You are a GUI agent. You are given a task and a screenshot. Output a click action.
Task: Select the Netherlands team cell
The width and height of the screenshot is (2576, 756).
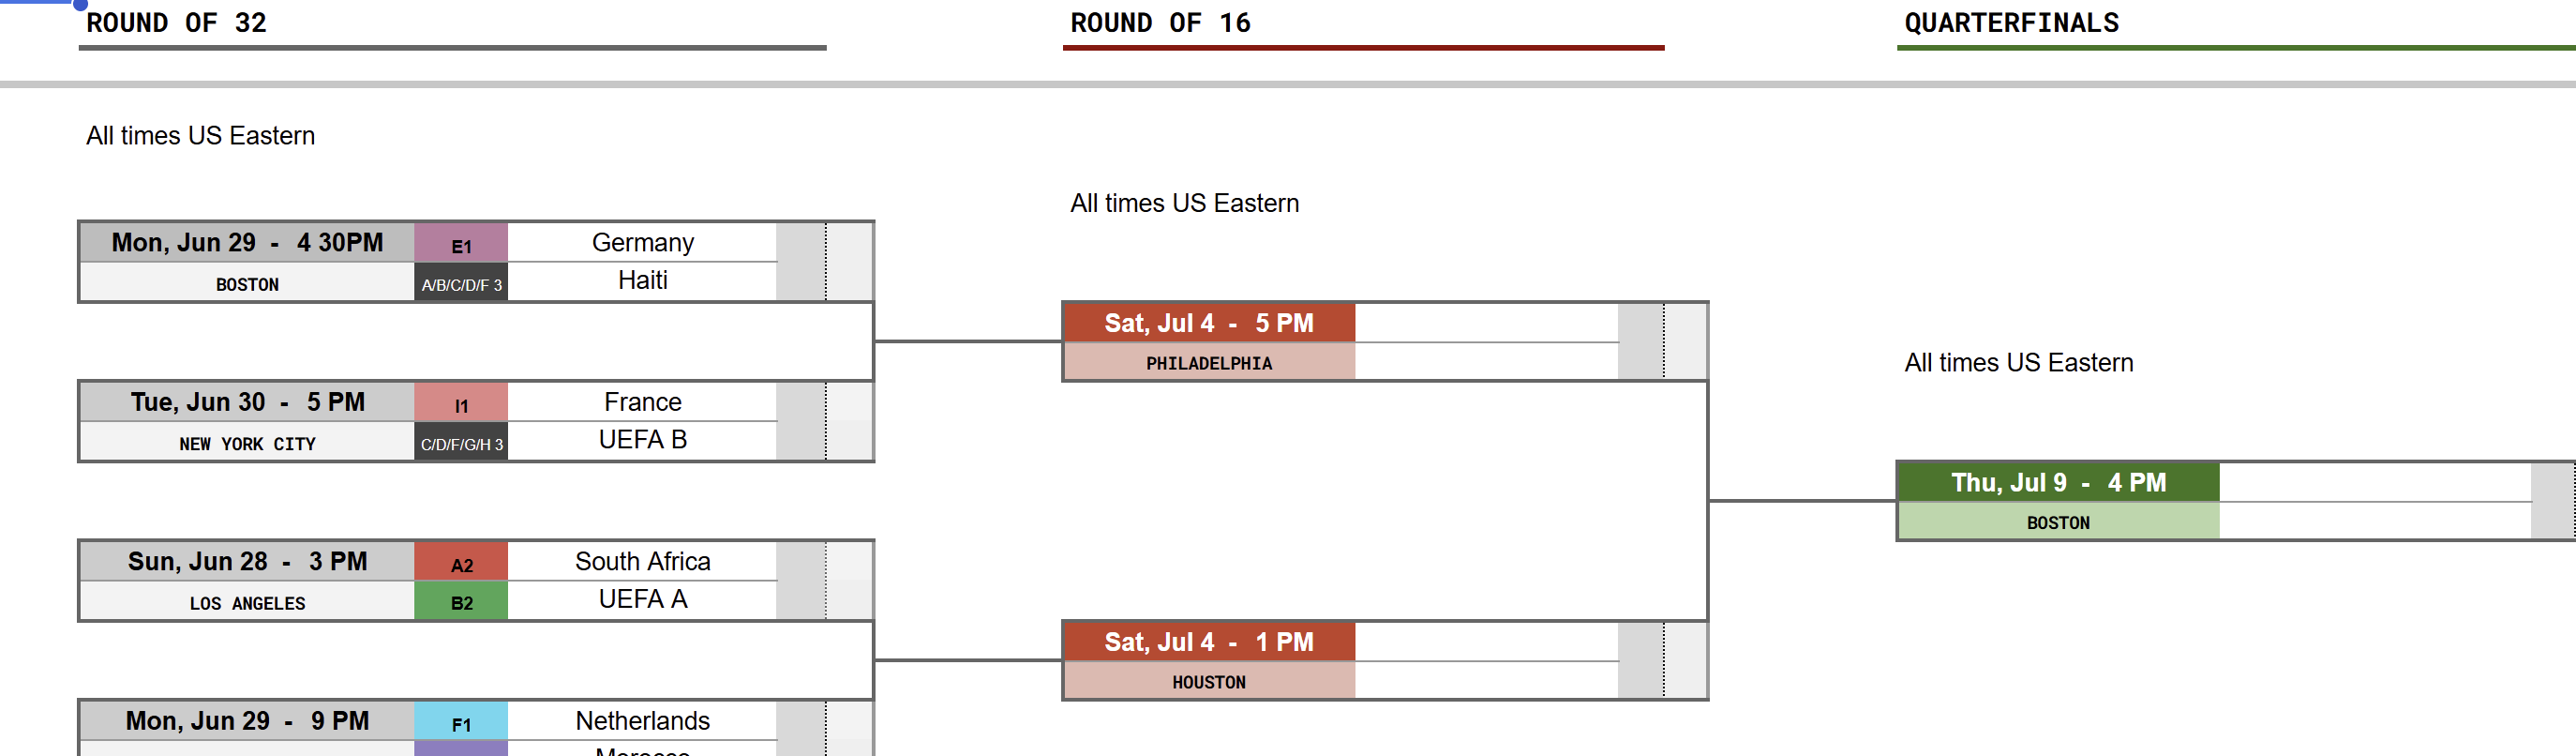642,721
